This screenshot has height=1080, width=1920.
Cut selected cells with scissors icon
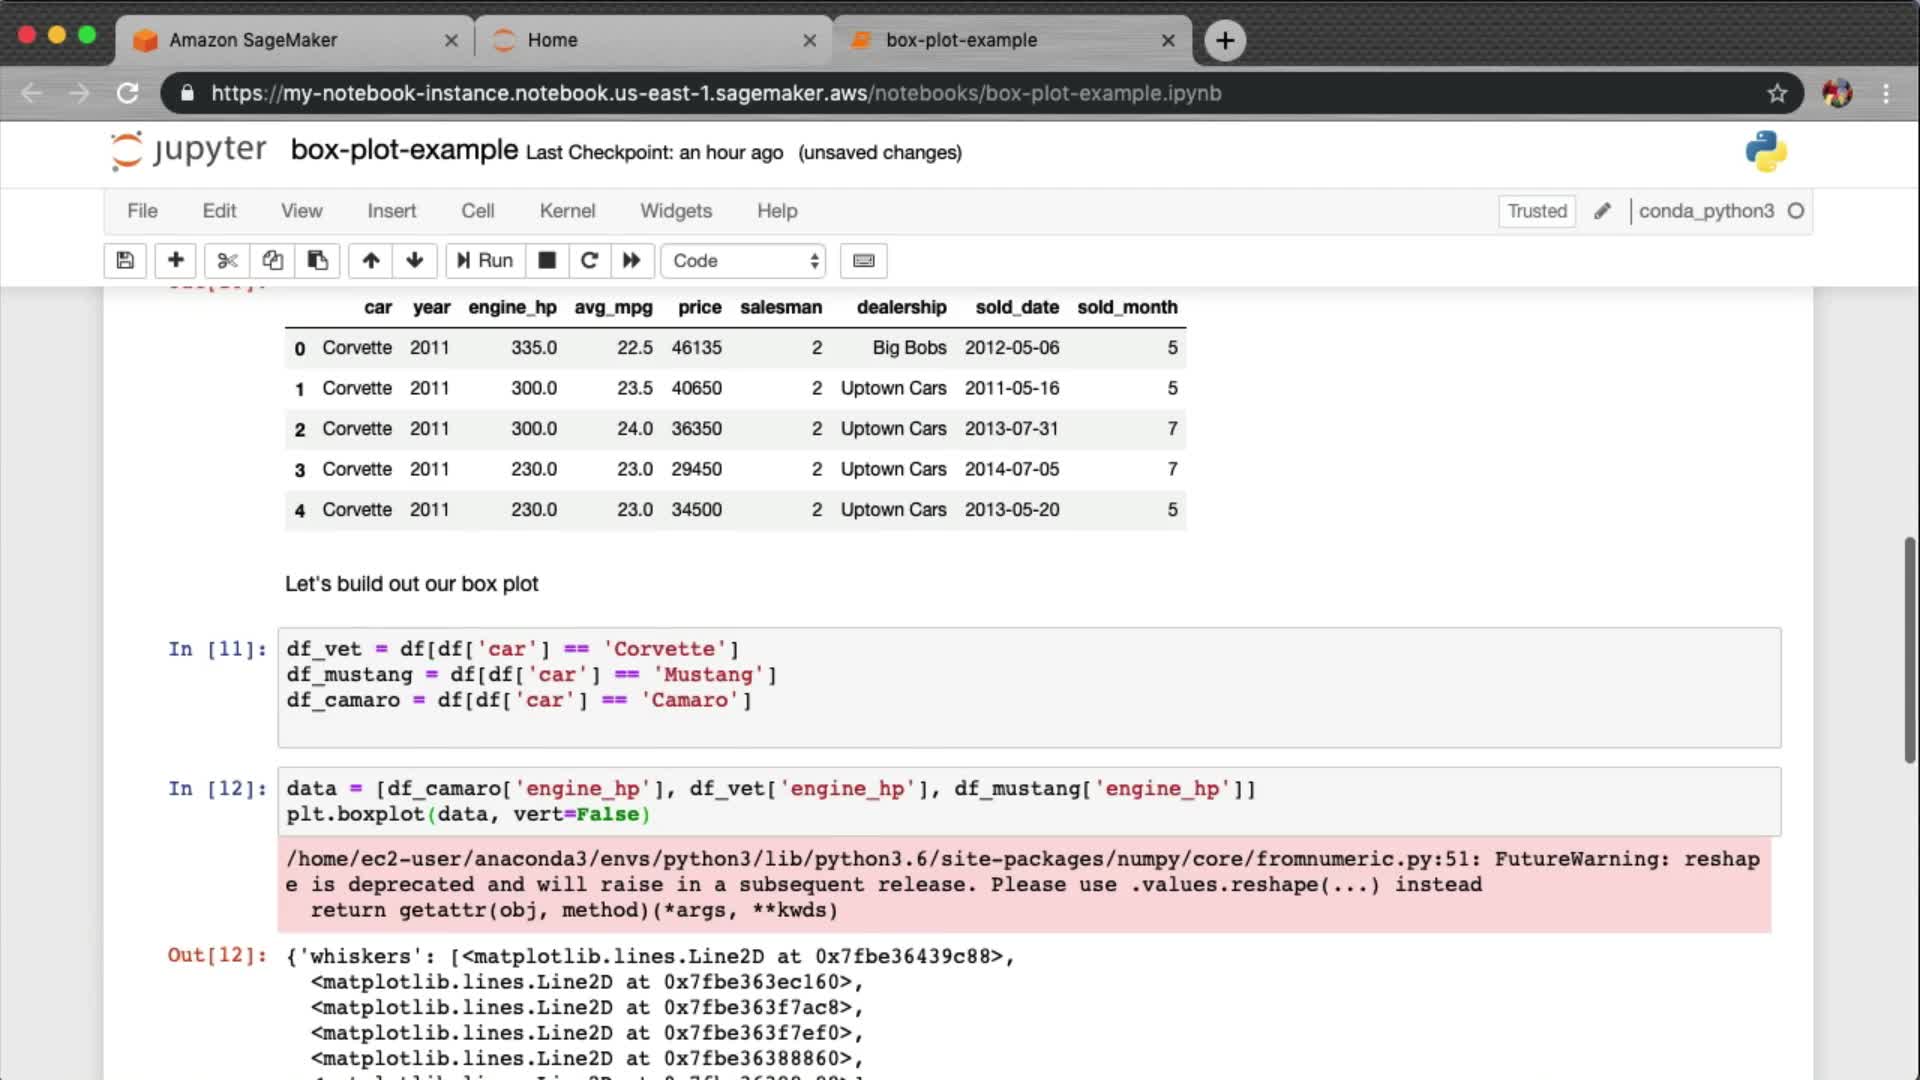tap(227, 261)
